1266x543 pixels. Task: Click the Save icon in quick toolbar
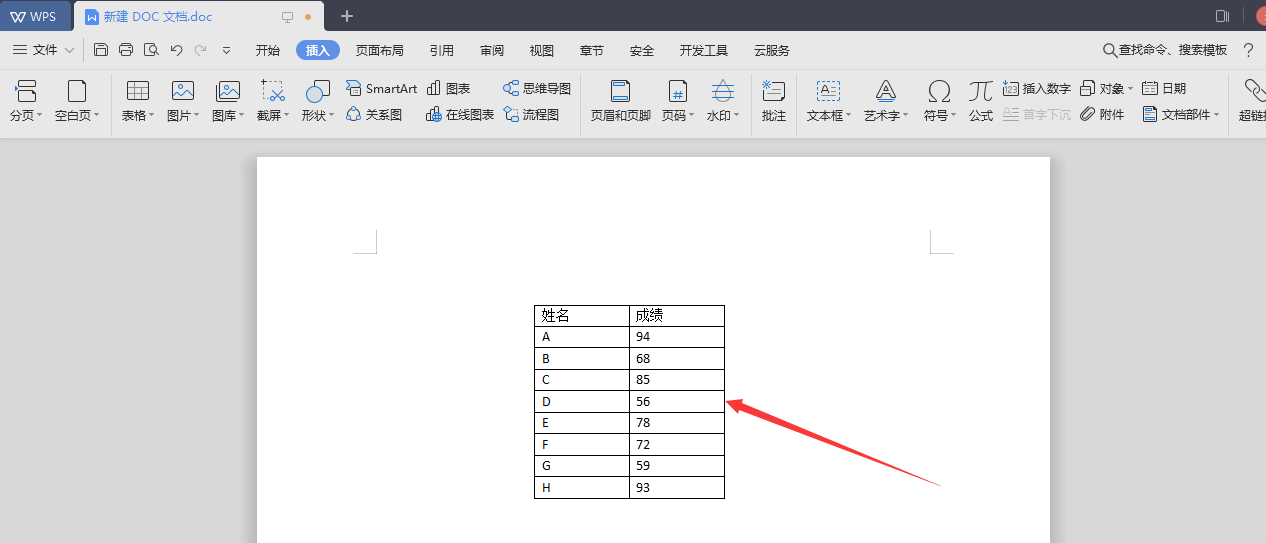pos(101,50)
